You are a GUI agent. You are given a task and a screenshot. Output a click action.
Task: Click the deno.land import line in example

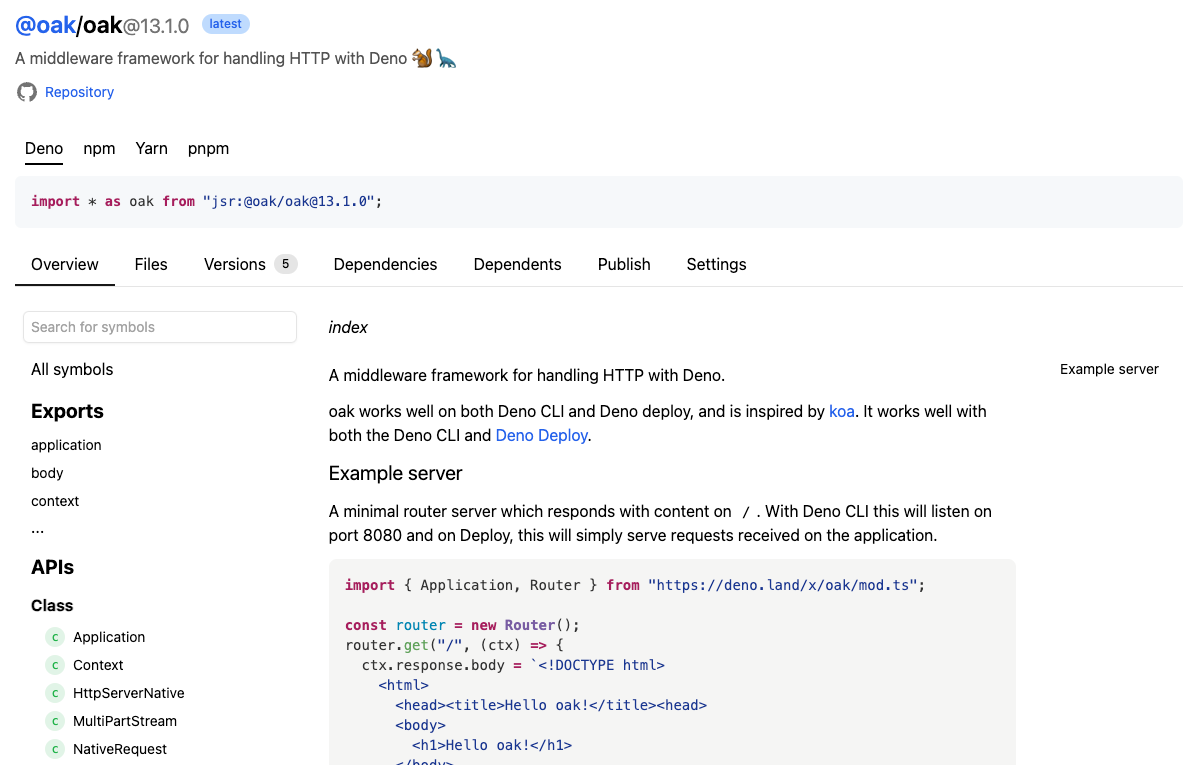click(x=635, y=585)
